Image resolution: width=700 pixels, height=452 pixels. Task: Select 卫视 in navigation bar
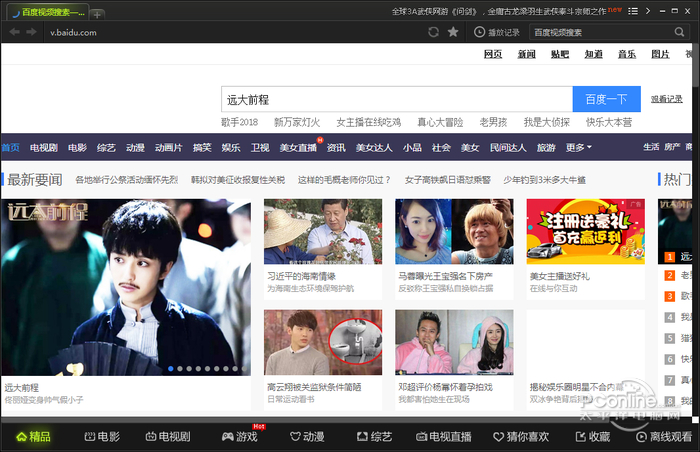tap(260, 147)
